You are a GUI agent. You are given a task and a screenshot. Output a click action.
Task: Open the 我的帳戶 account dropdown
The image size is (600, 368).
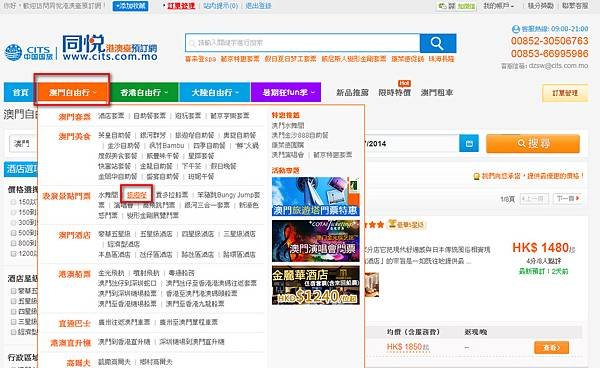499,6
